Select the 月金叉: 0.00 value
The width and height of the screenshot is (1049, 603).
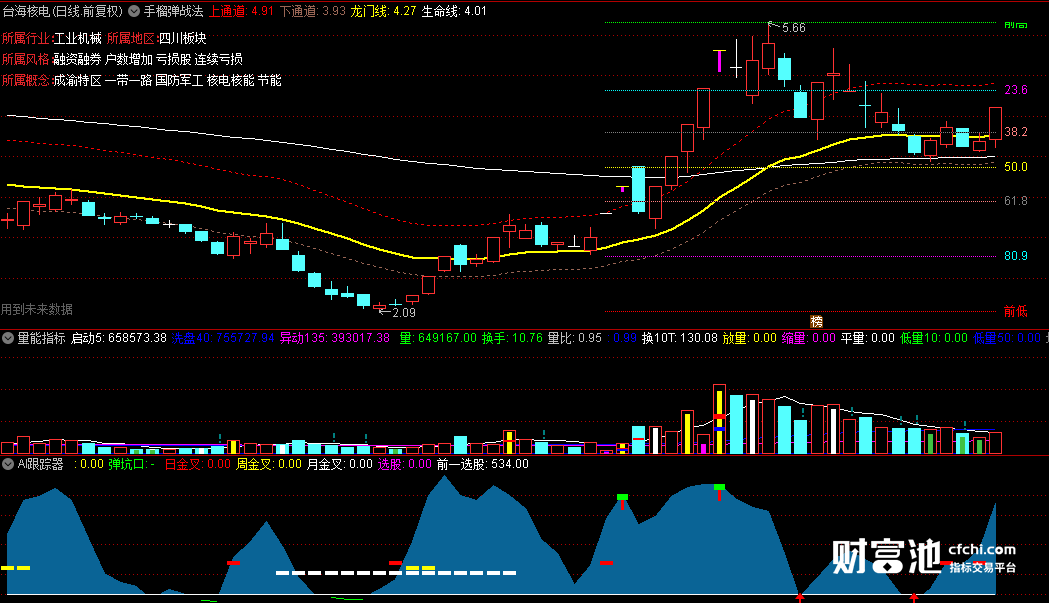(x=339, y=464)
